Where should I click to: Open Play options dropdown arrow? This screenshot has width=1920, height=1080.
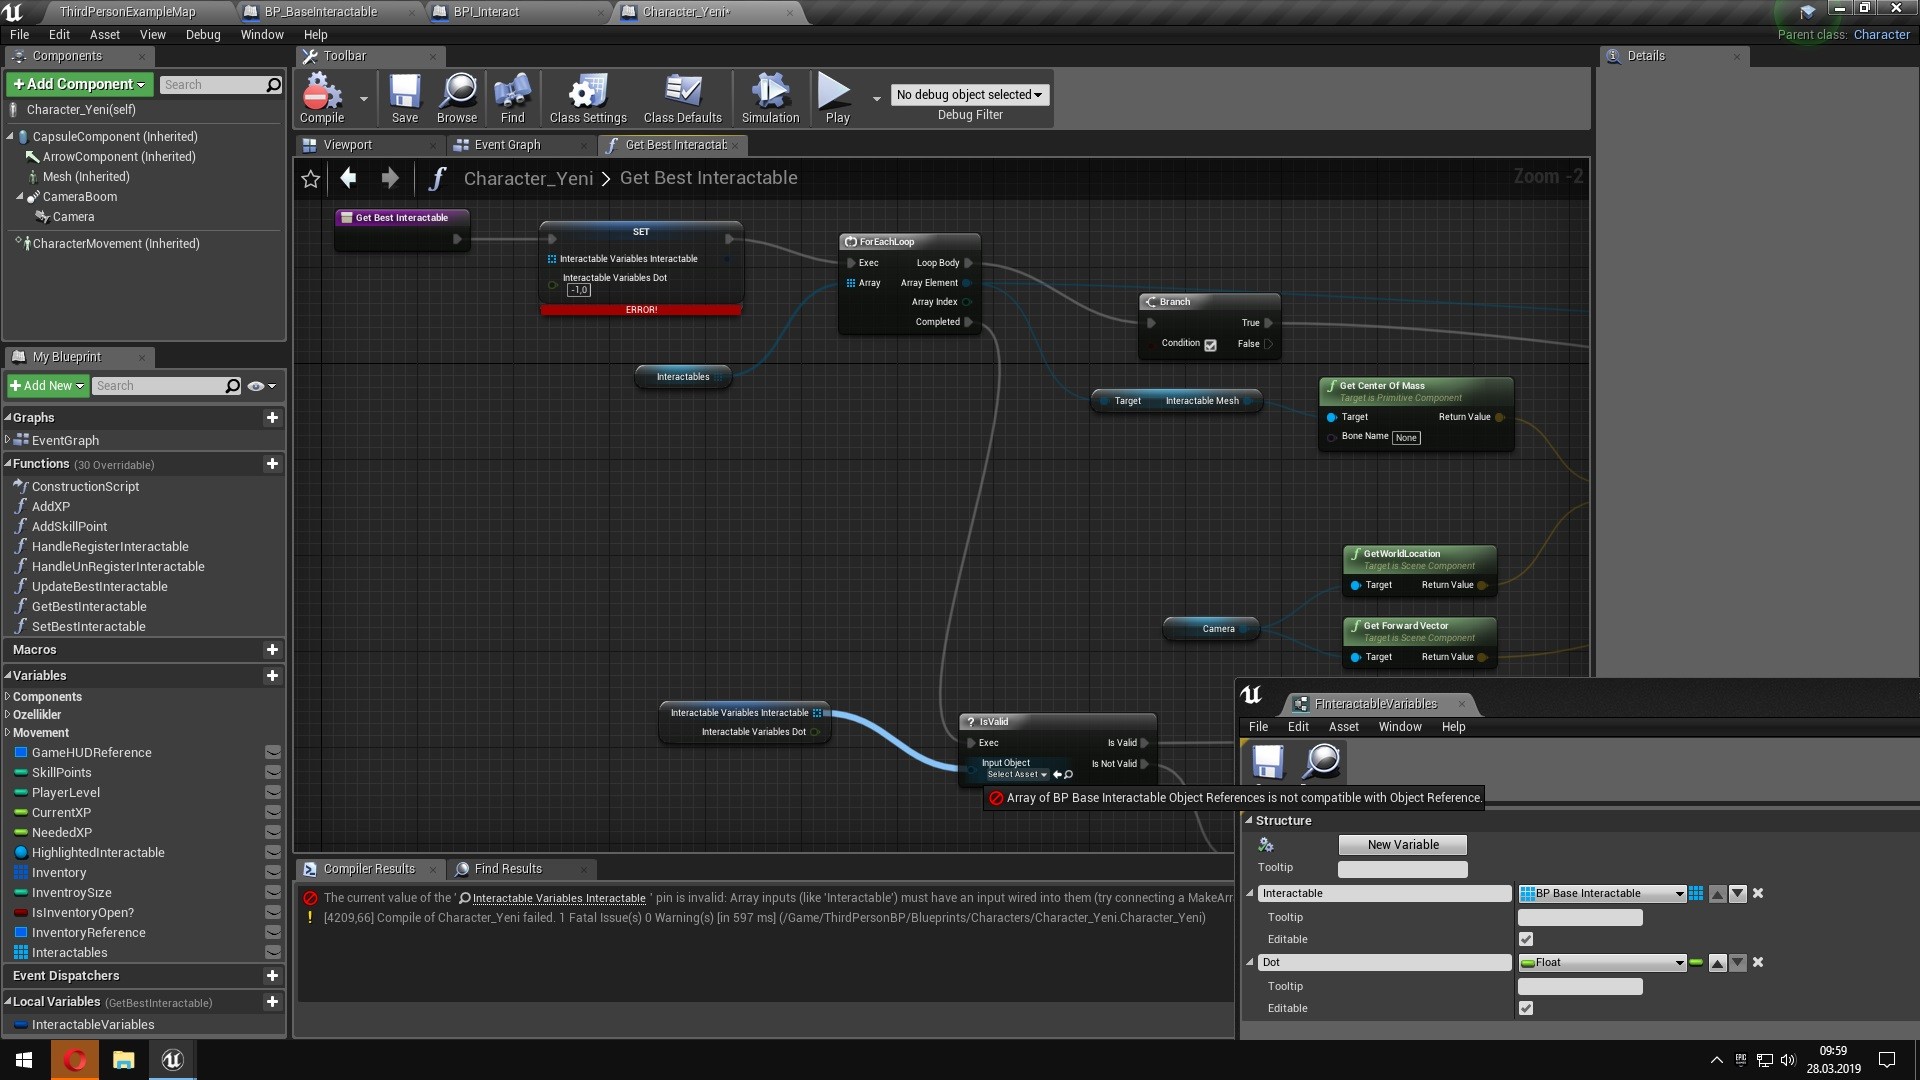pyautogui.click(x=876, y=99)
